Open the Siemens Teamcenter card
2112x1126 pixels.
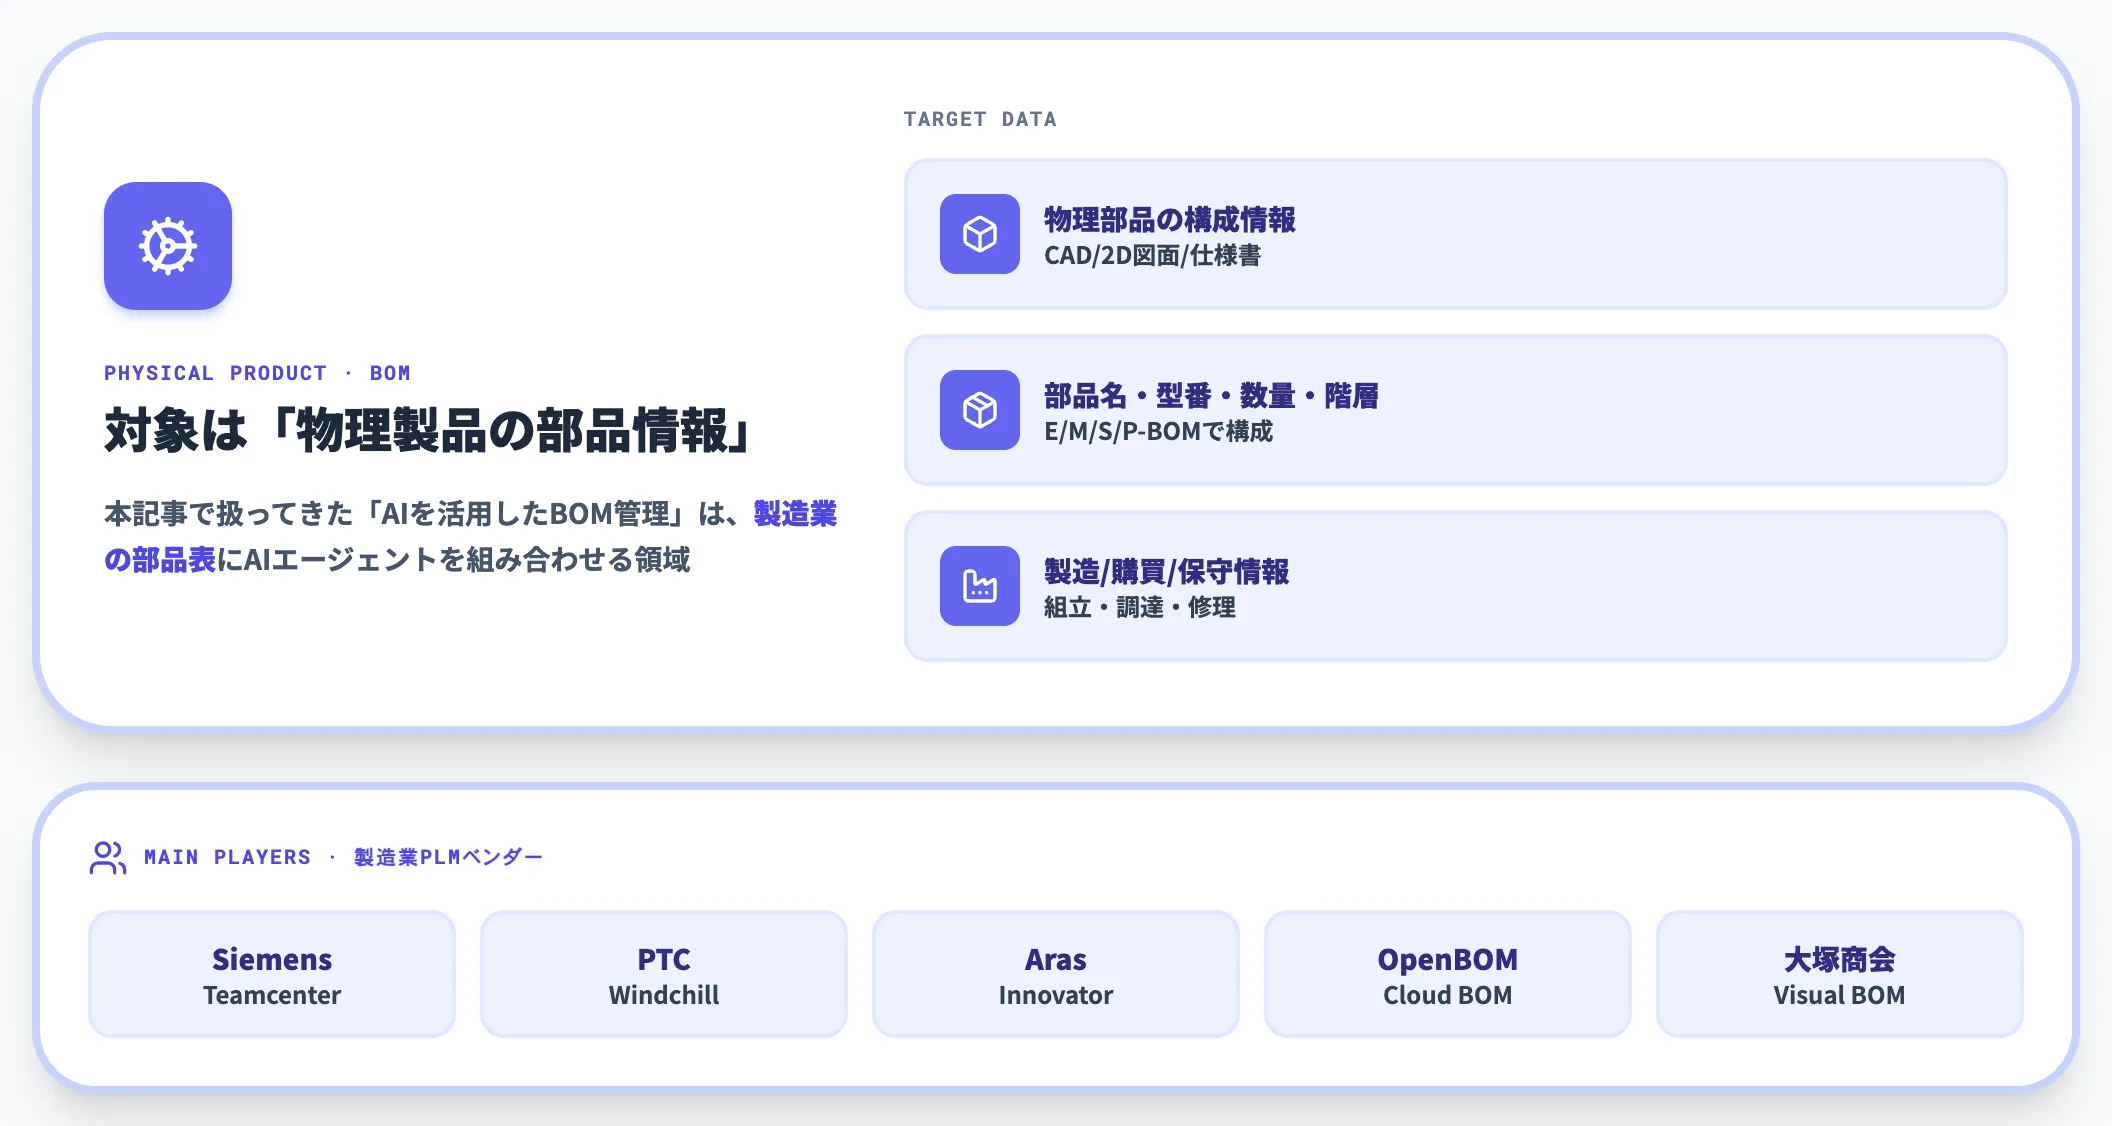coord(272,974)
